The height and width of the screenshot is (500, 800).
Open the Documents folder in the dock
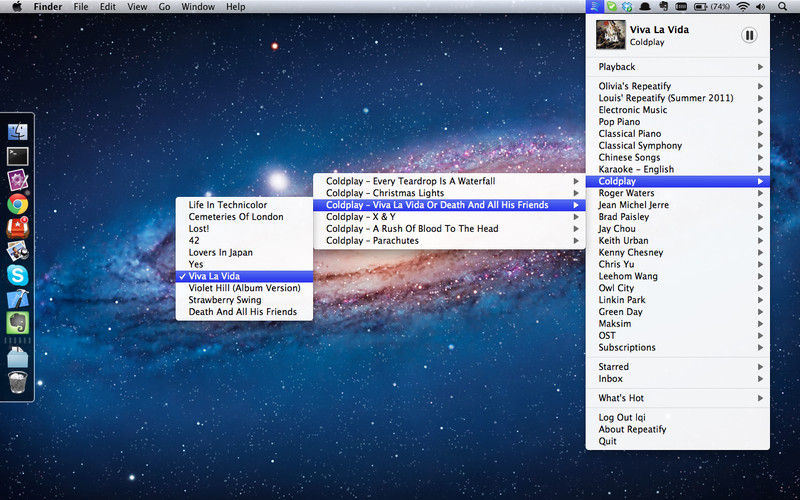17,357
